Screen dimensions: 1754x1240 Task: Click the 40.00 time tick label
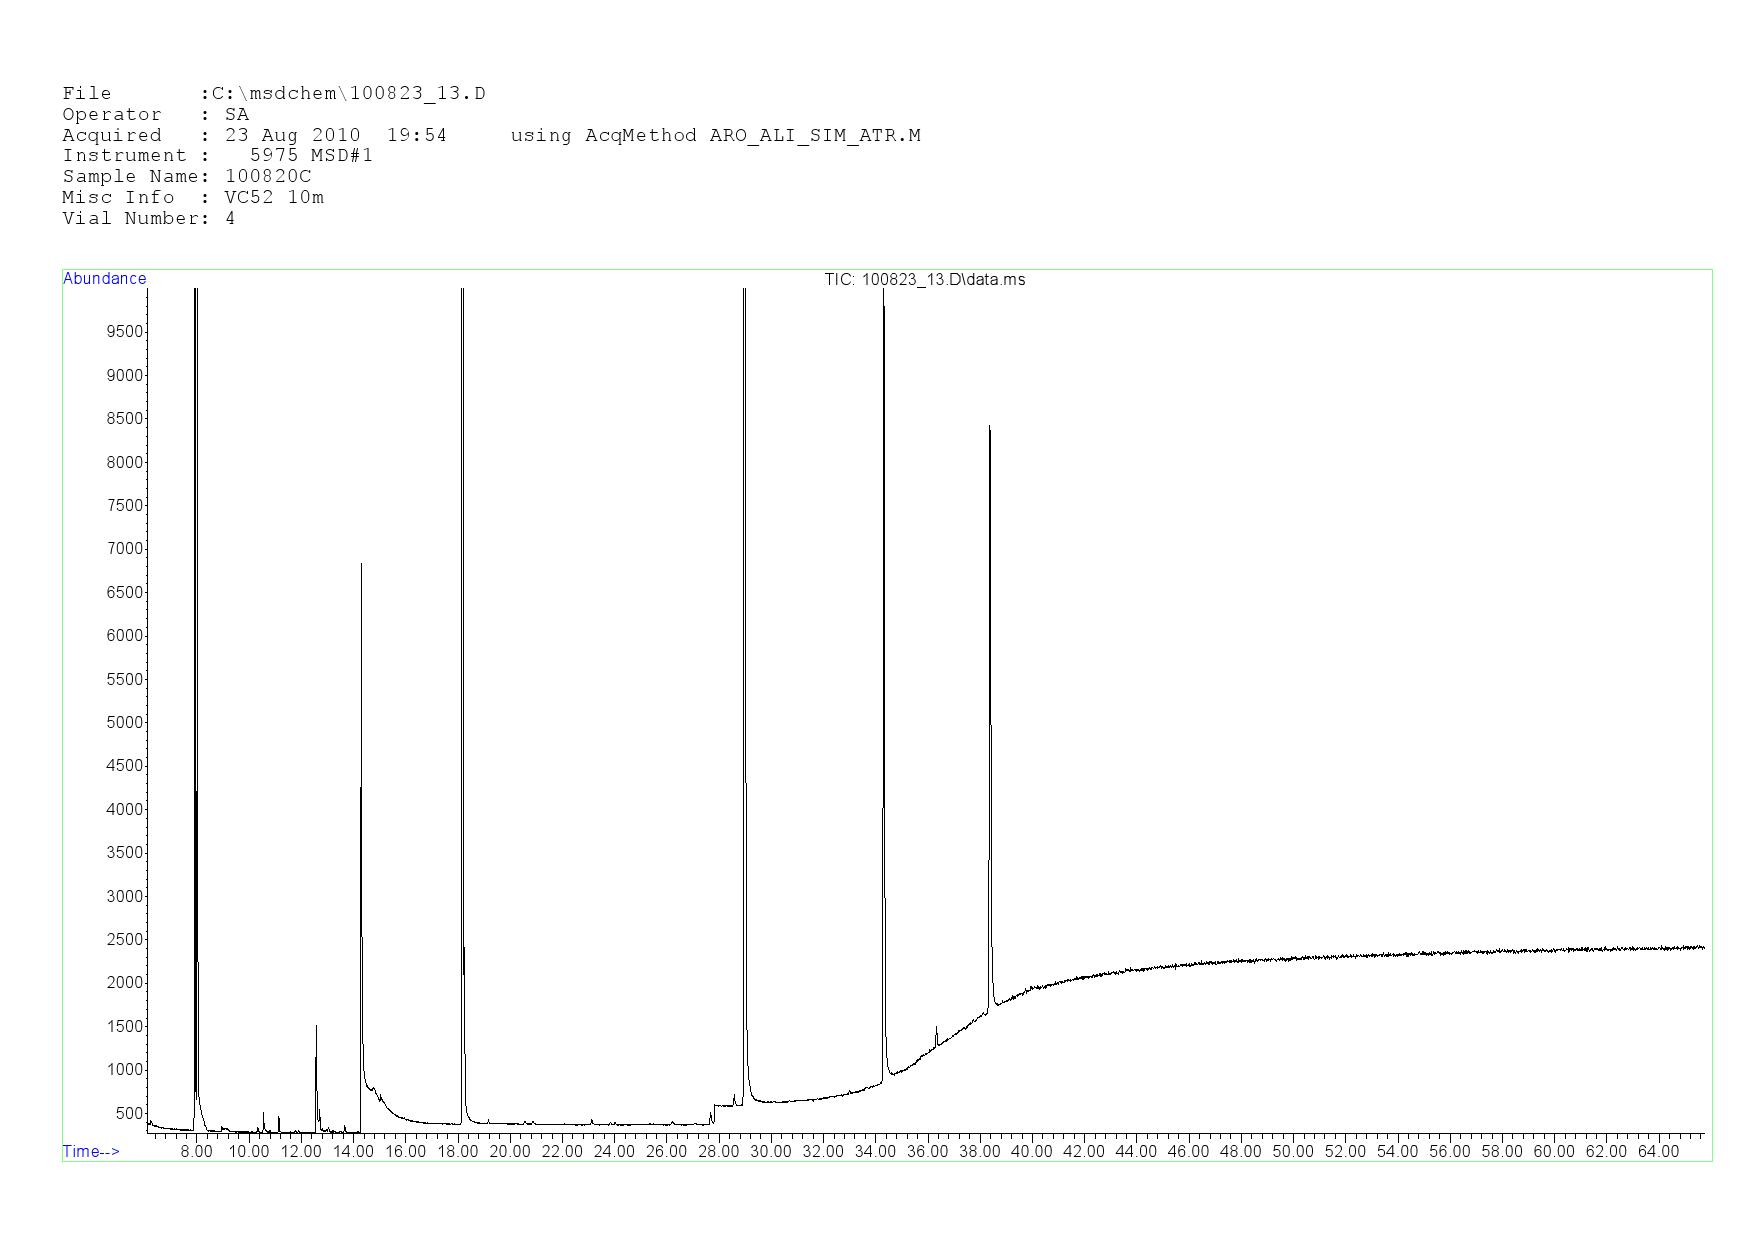pyautogui.click(x=1031, y=1152)
